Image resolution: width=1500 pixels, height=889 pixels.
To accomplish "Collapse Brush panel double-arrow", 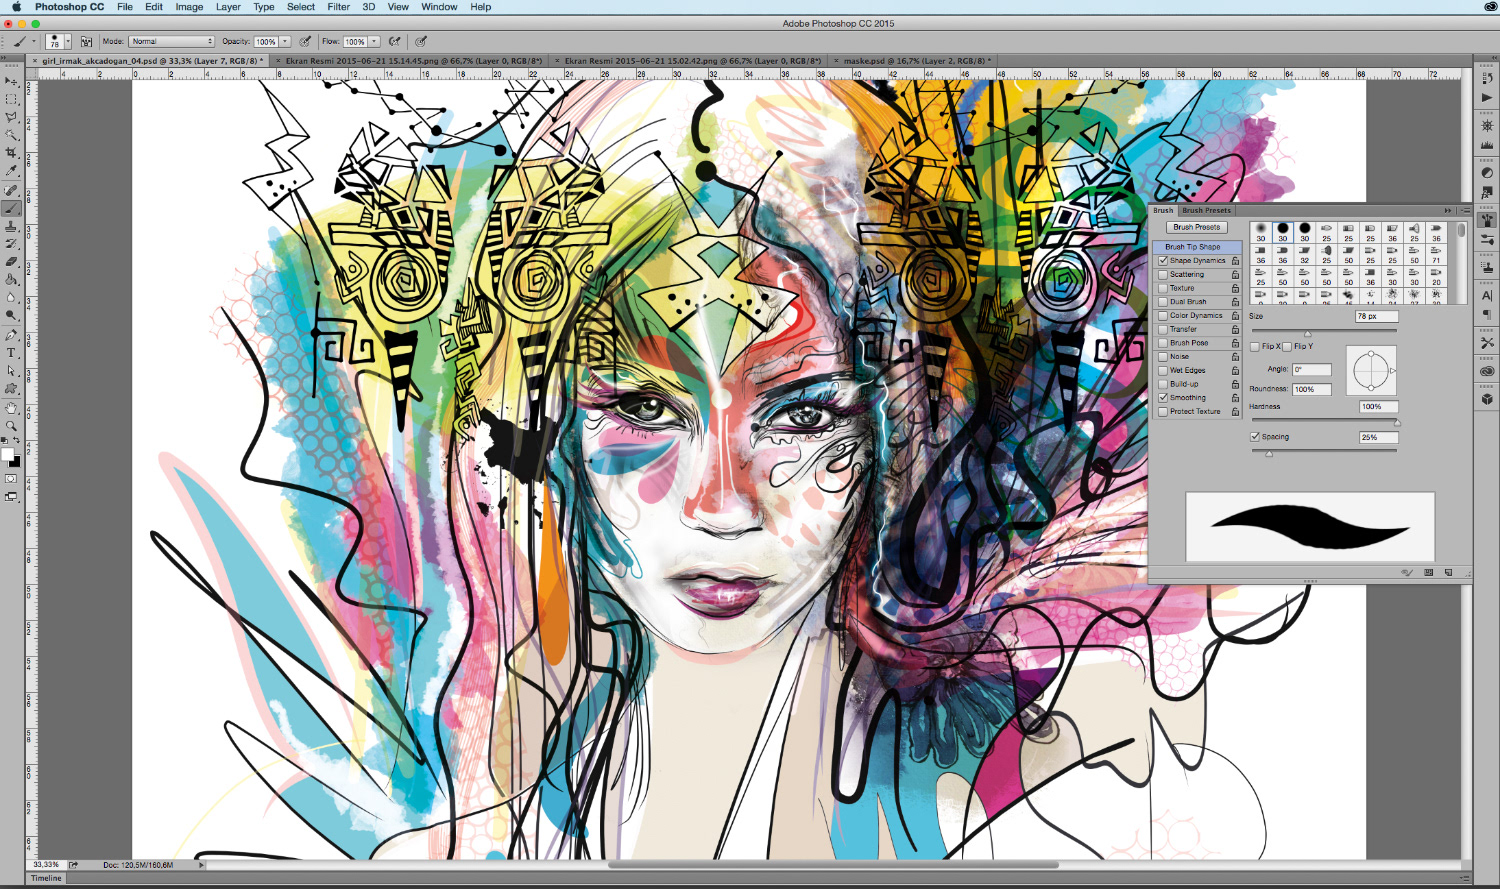I will pos(1448,210).
